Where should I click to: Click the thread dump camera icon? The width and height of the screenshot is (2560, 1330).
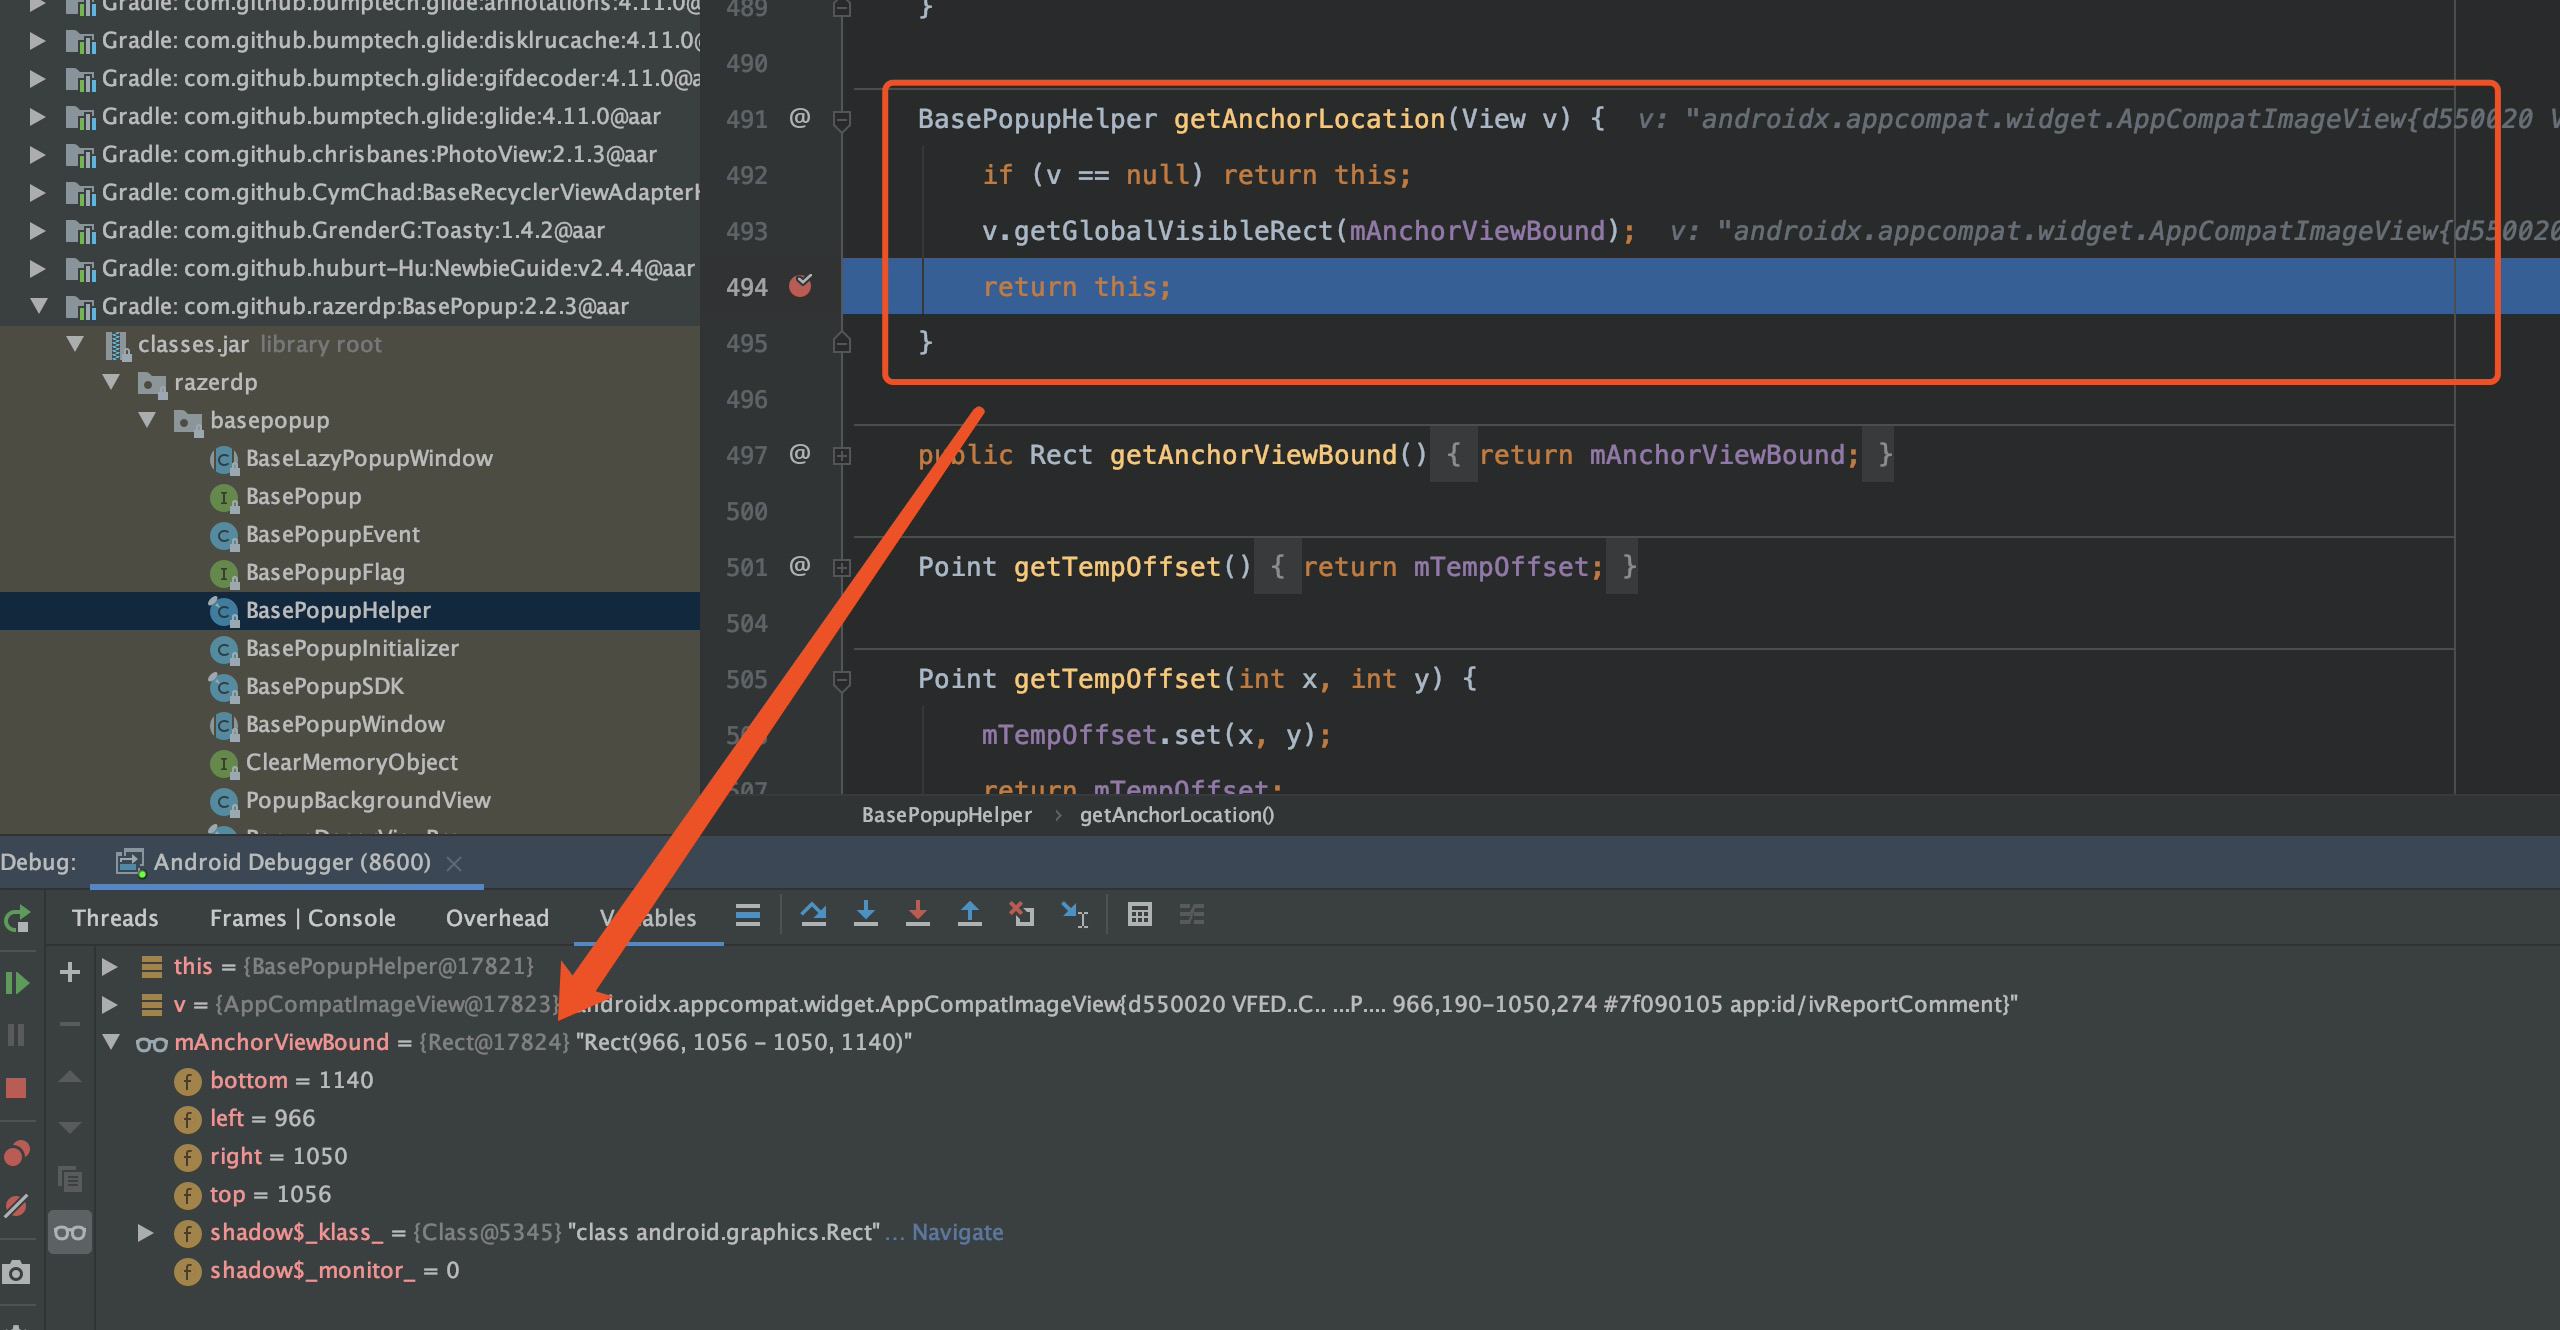pyautogui.click(x=18, y=1273)
